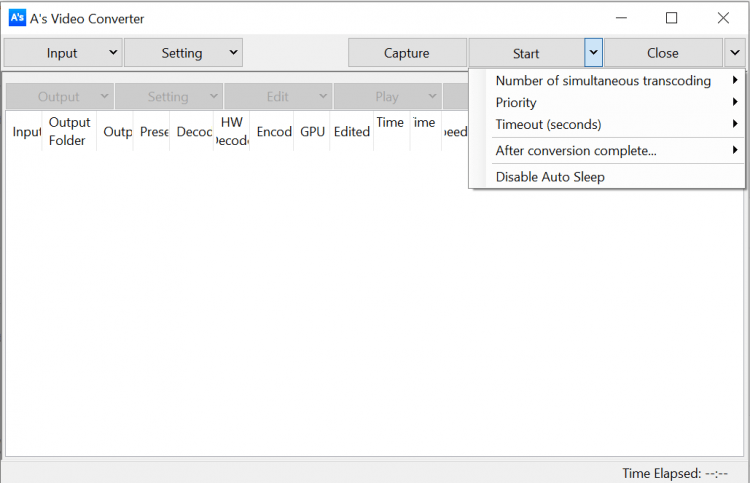Expand the arrow next to Close
750x483 pixels.
(735, 53)
